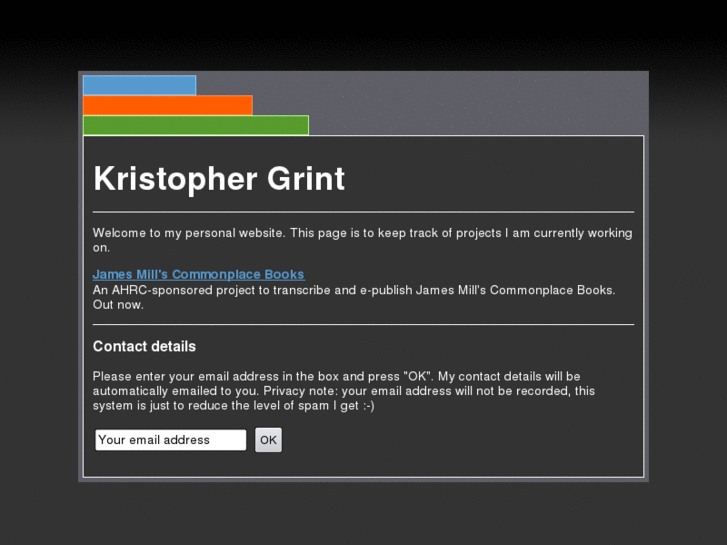
Task: Click the blue bar in the header
Action: (x=140, y=85)
